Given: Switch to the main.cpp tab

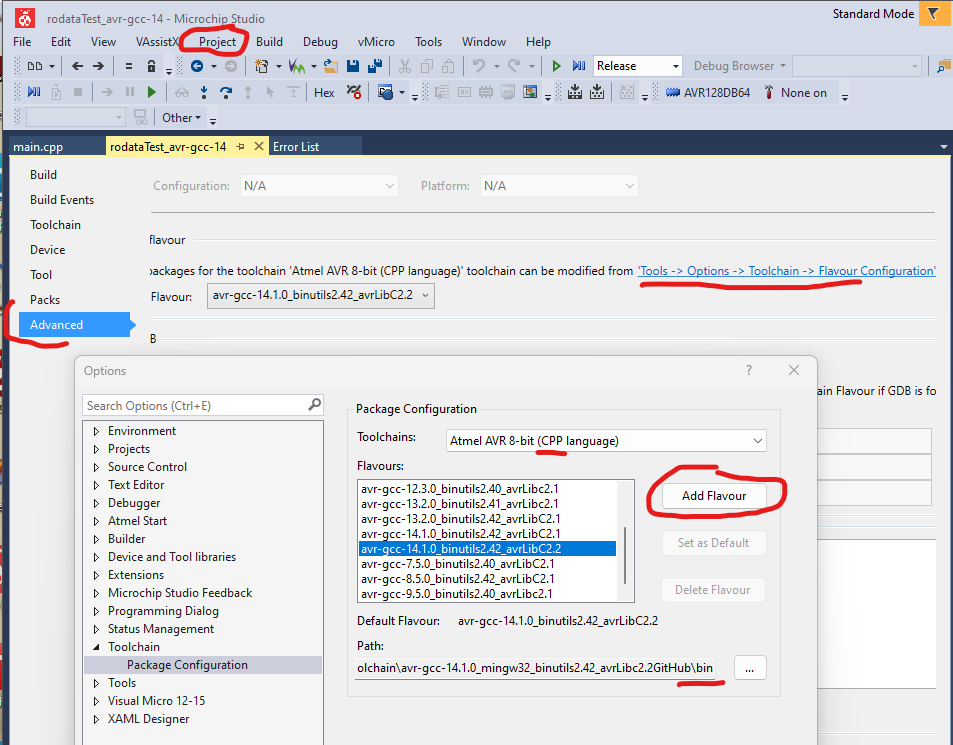Looking at the screenshot, I should click(38, 146).
